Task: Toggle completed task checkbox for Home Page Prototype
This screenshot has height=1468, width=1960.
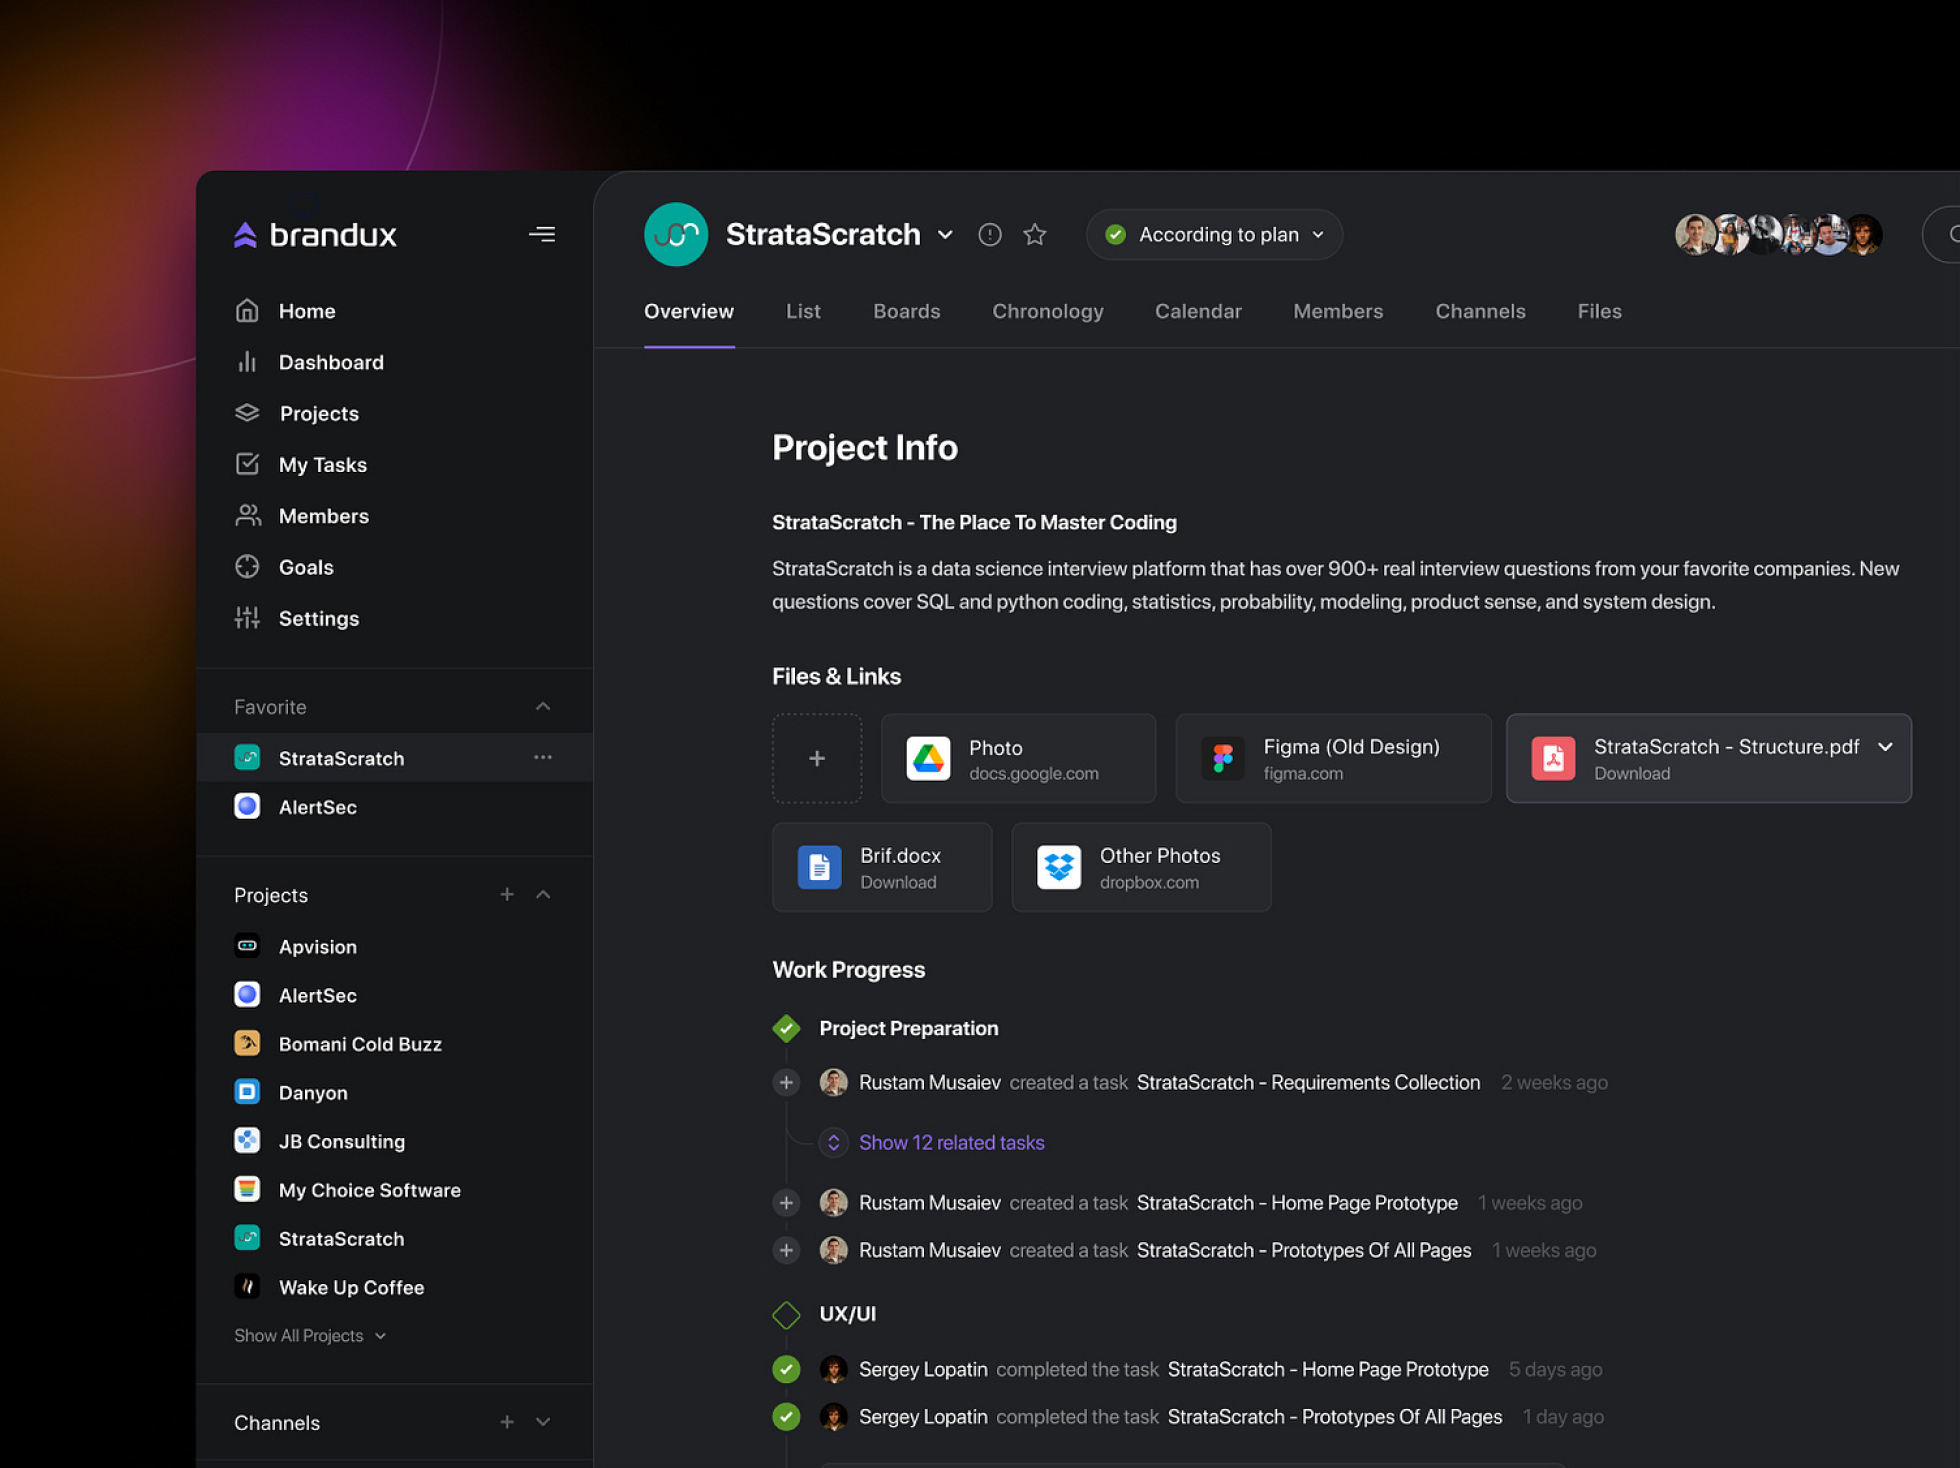Action: (x=785, y=1369)
